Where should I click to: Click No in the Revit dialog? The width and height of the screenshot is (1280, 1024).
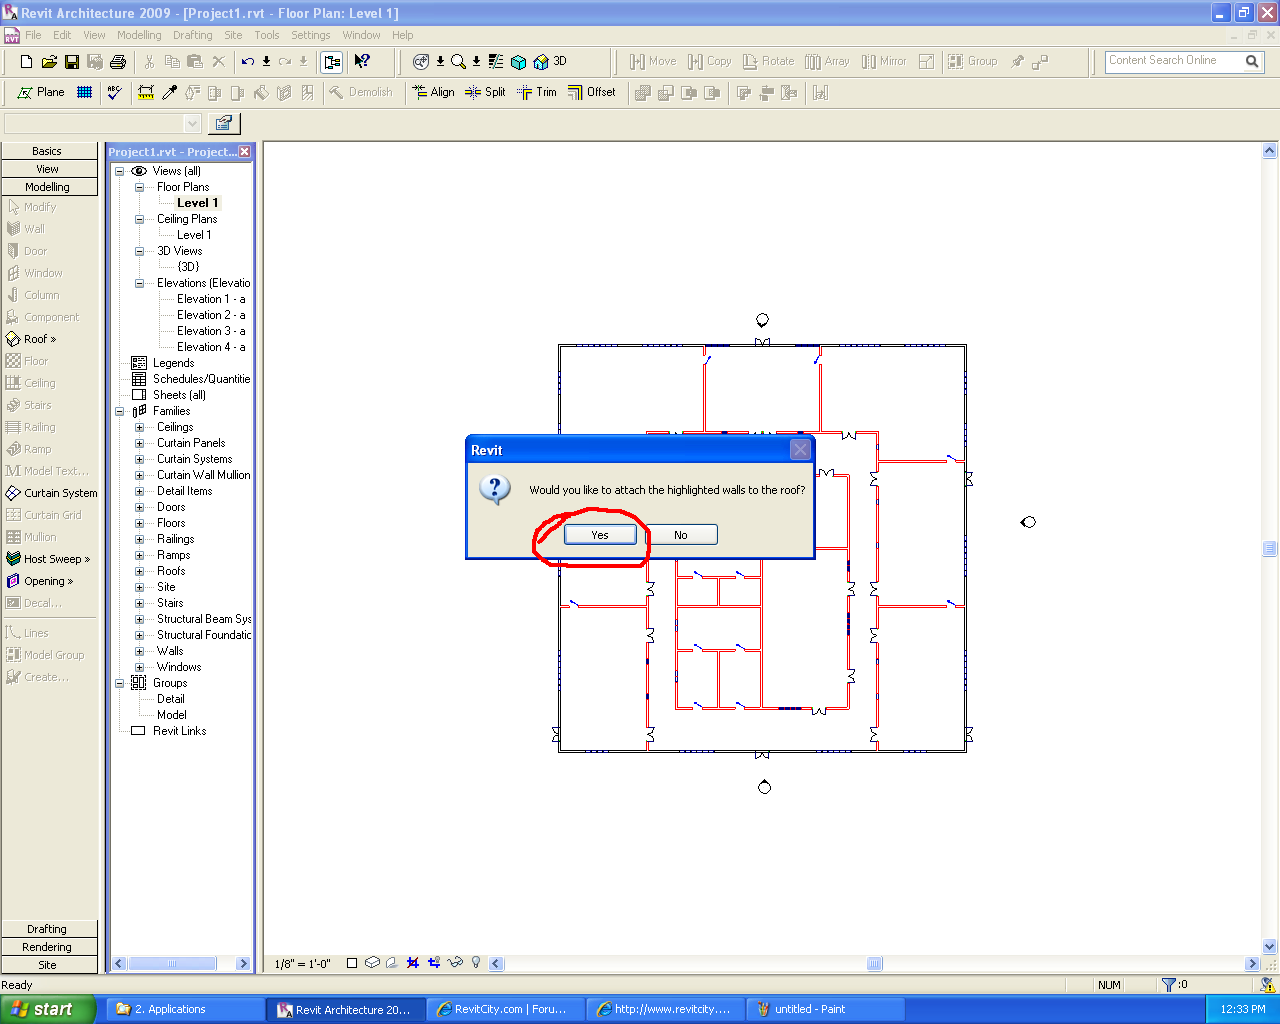click(x=680, y=535)
